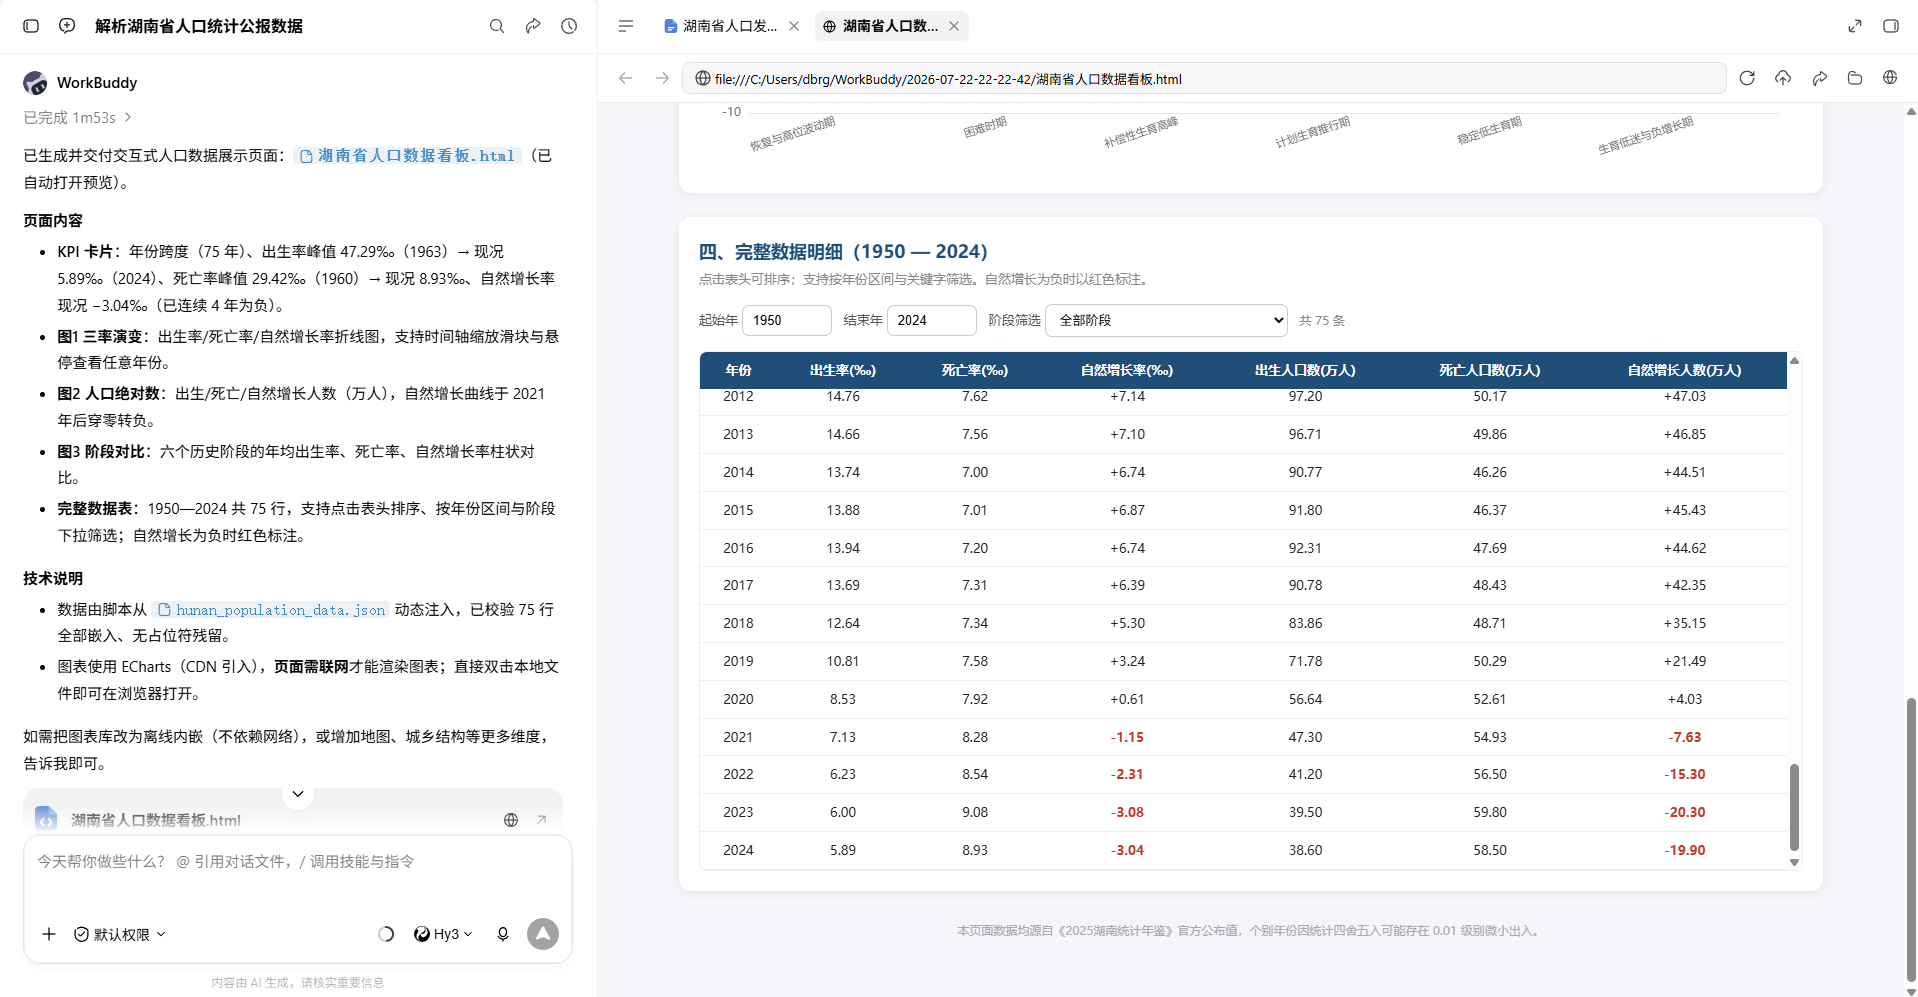
Task: Sort the table by 年份 header
Action: click(x=738, y=370)
